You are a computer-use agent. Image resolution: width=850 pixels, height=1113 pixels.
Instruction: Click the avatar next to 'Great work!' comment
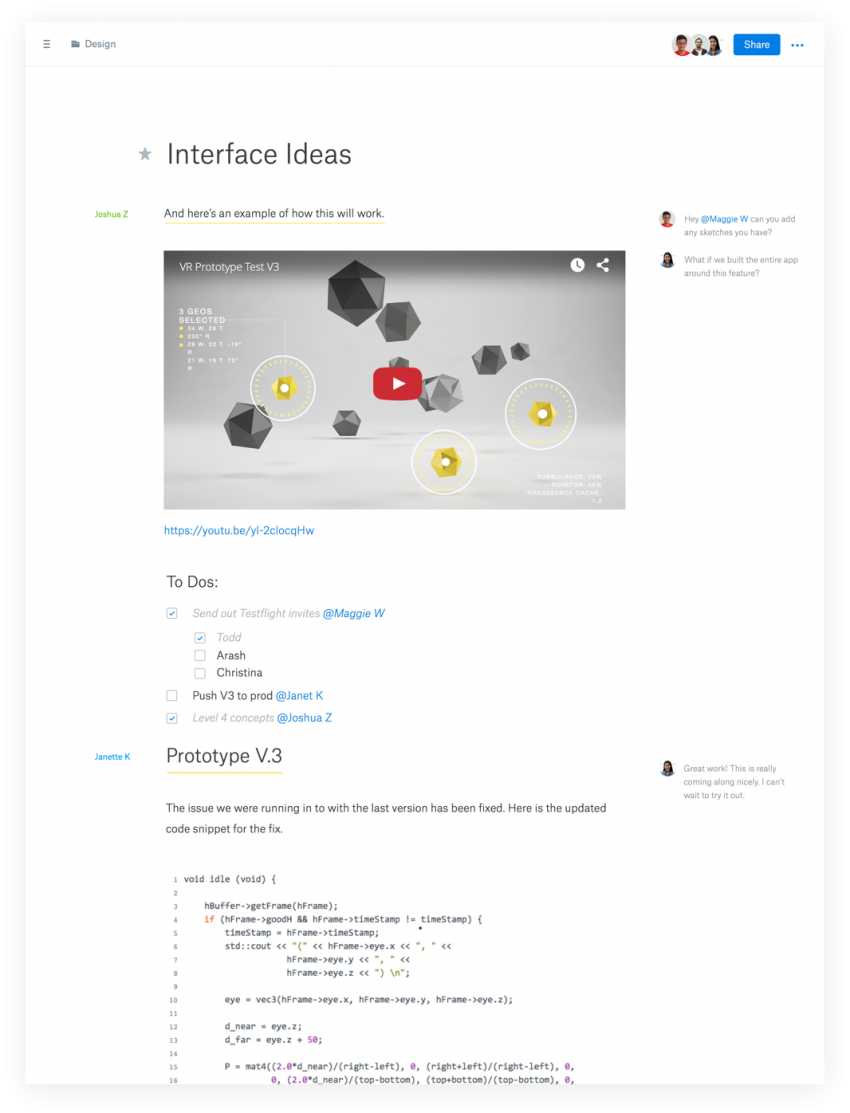667,768
